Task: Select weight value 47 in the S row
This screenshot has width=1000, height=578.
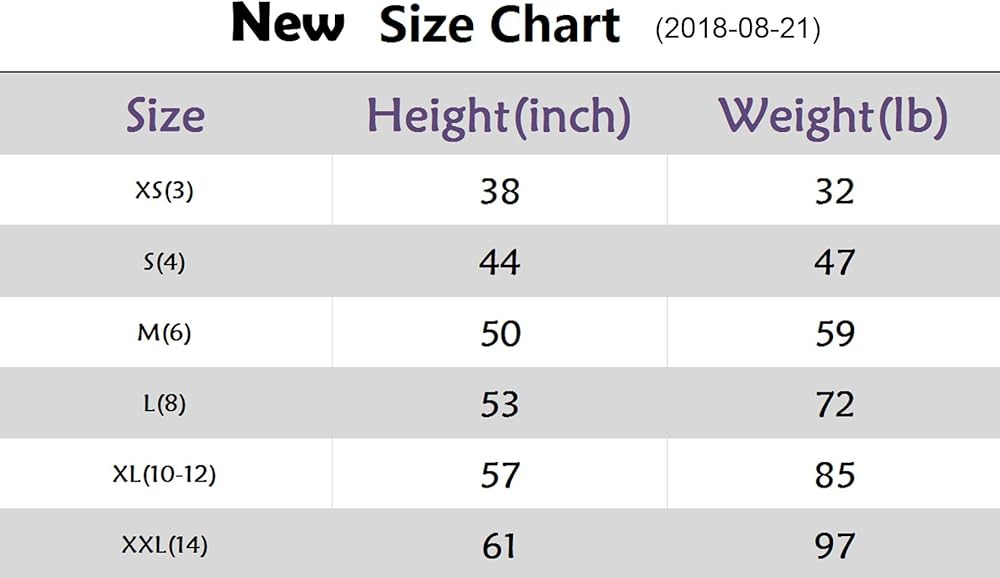Action: pos(834,262)
